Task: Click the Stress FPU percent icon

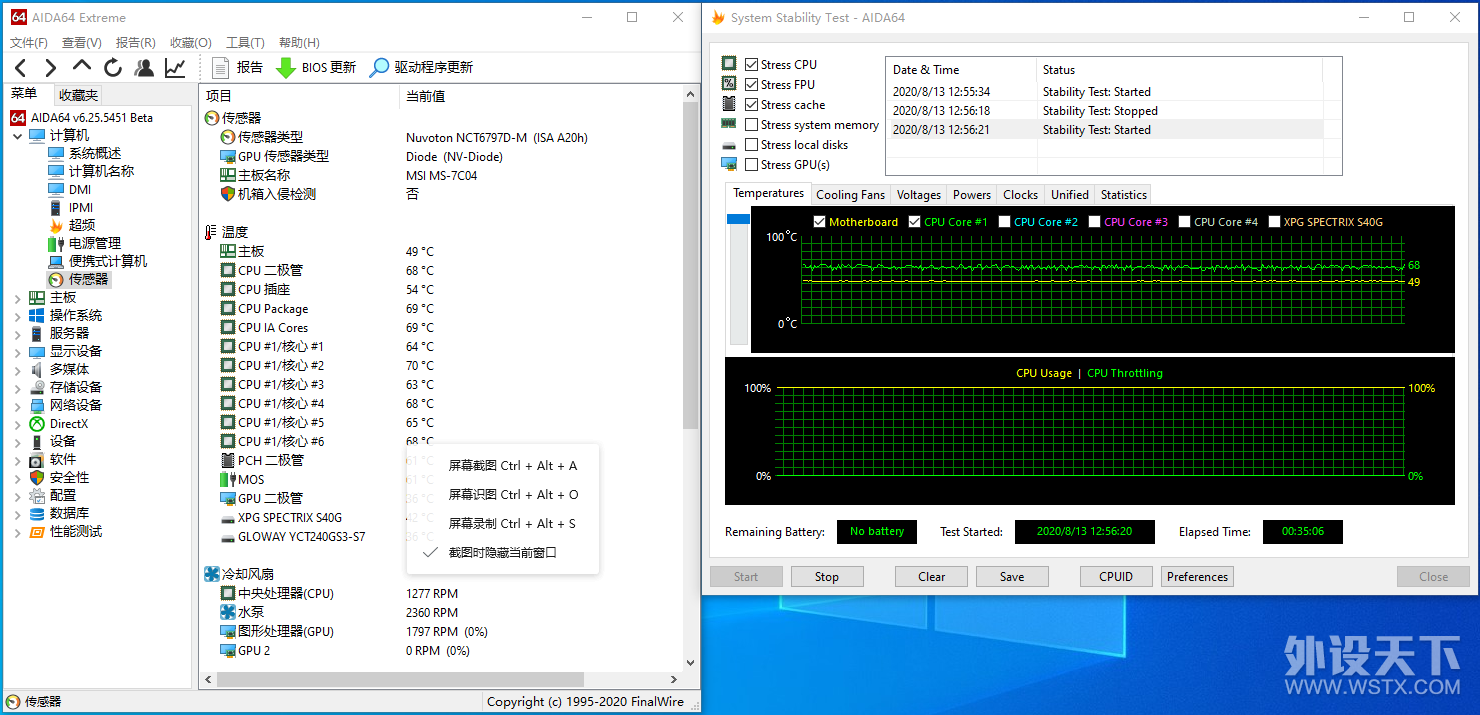Action: click(729, 84)
